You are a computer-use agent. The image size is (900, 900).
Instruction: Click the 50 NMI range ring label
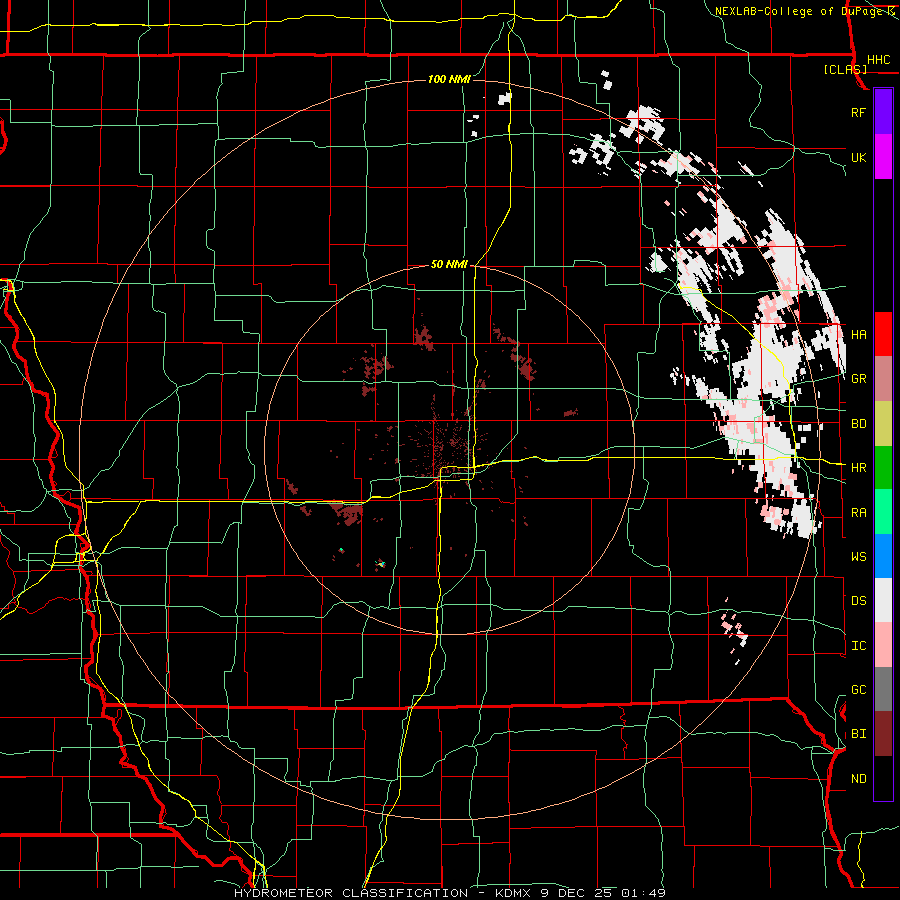point(449,264)
